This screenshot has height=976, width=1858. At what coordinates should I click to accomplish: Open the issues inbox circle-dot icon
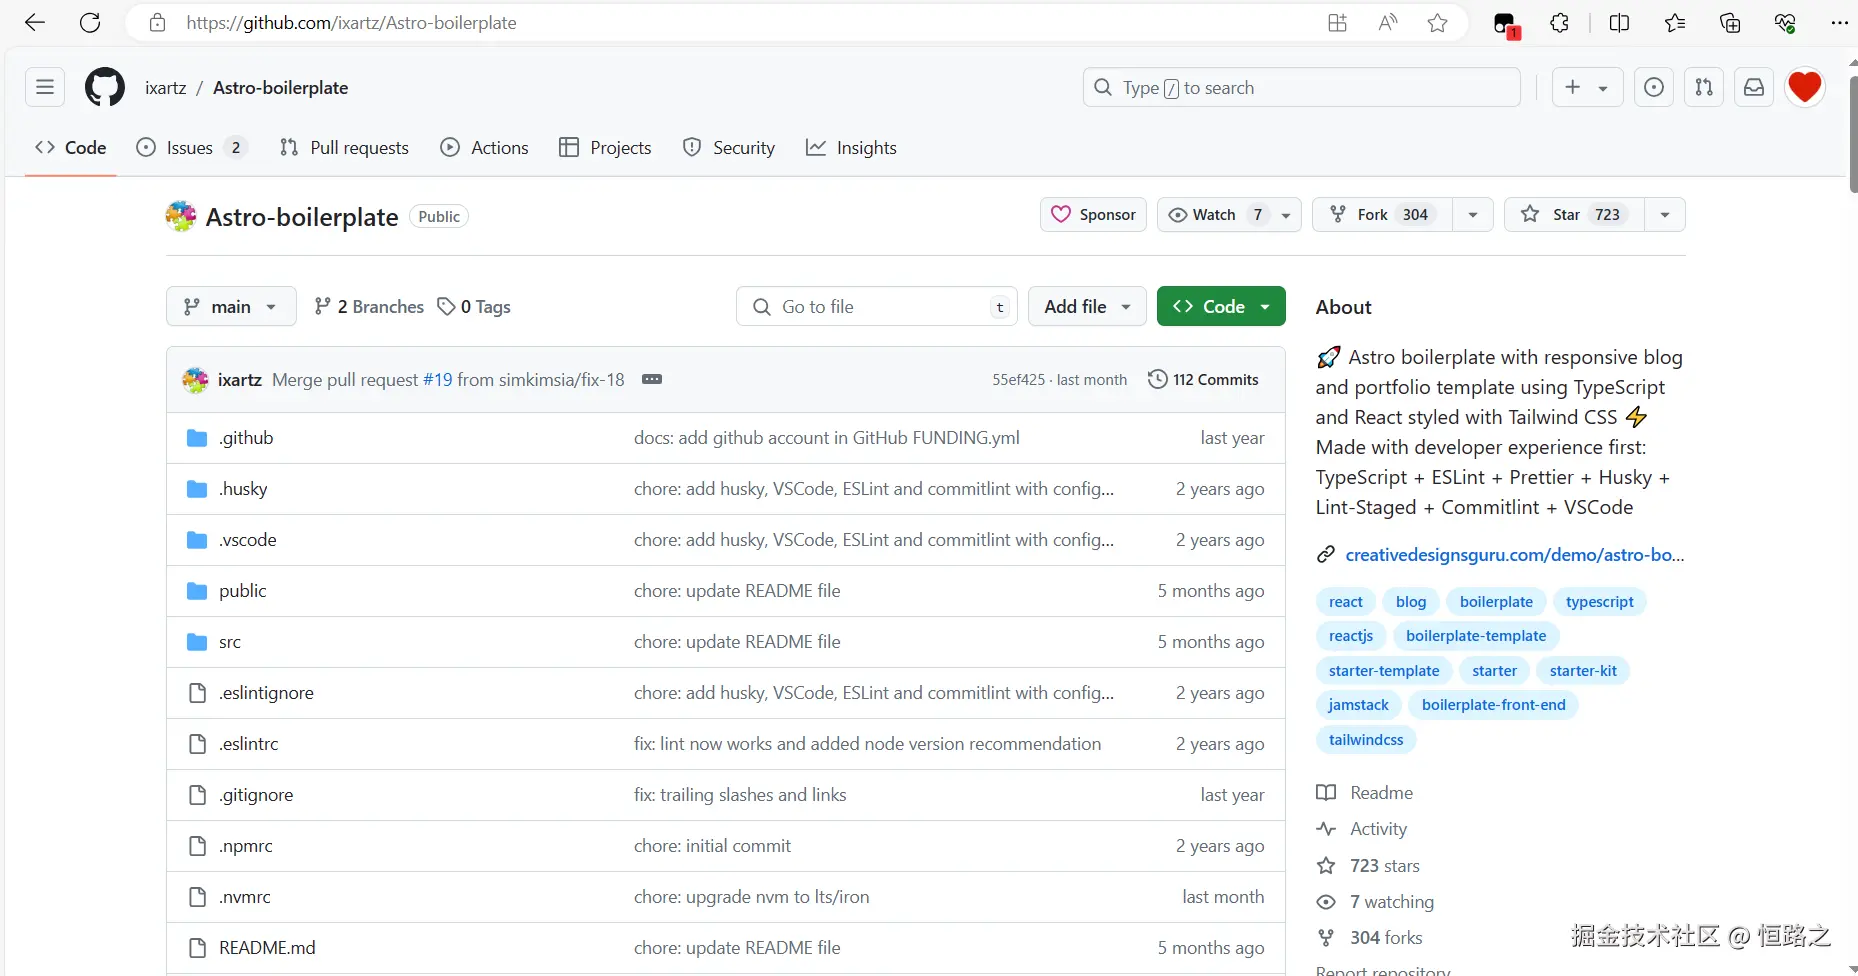(1654, 88)
